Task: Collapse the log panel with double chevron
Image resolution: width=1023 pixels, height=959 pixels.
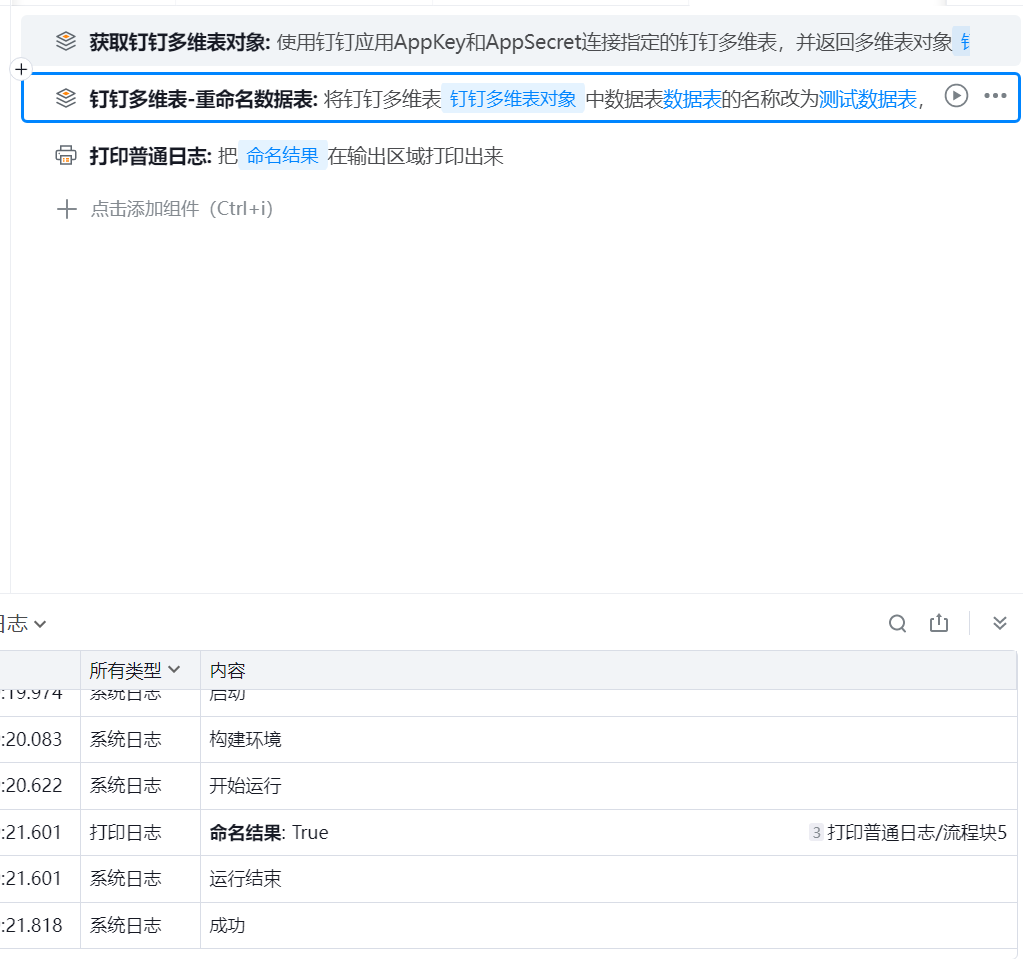Action: pyautogui.click(x=999, y=624)
